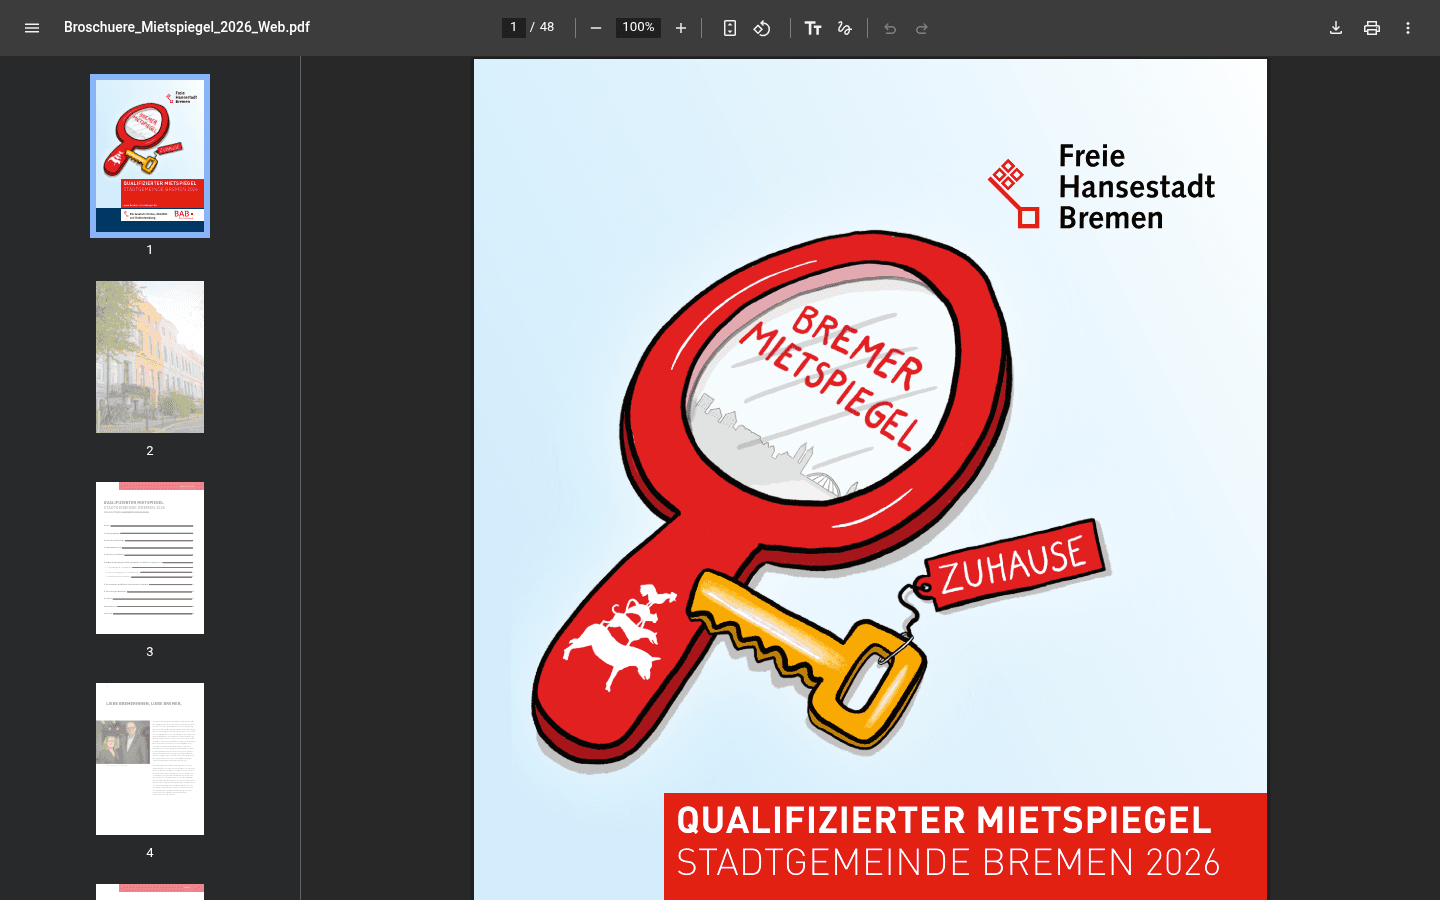Click the QUALIFIZIERTER MIETSPIEGEL heading
This screenshot has width=1440, height=900.
944,820
